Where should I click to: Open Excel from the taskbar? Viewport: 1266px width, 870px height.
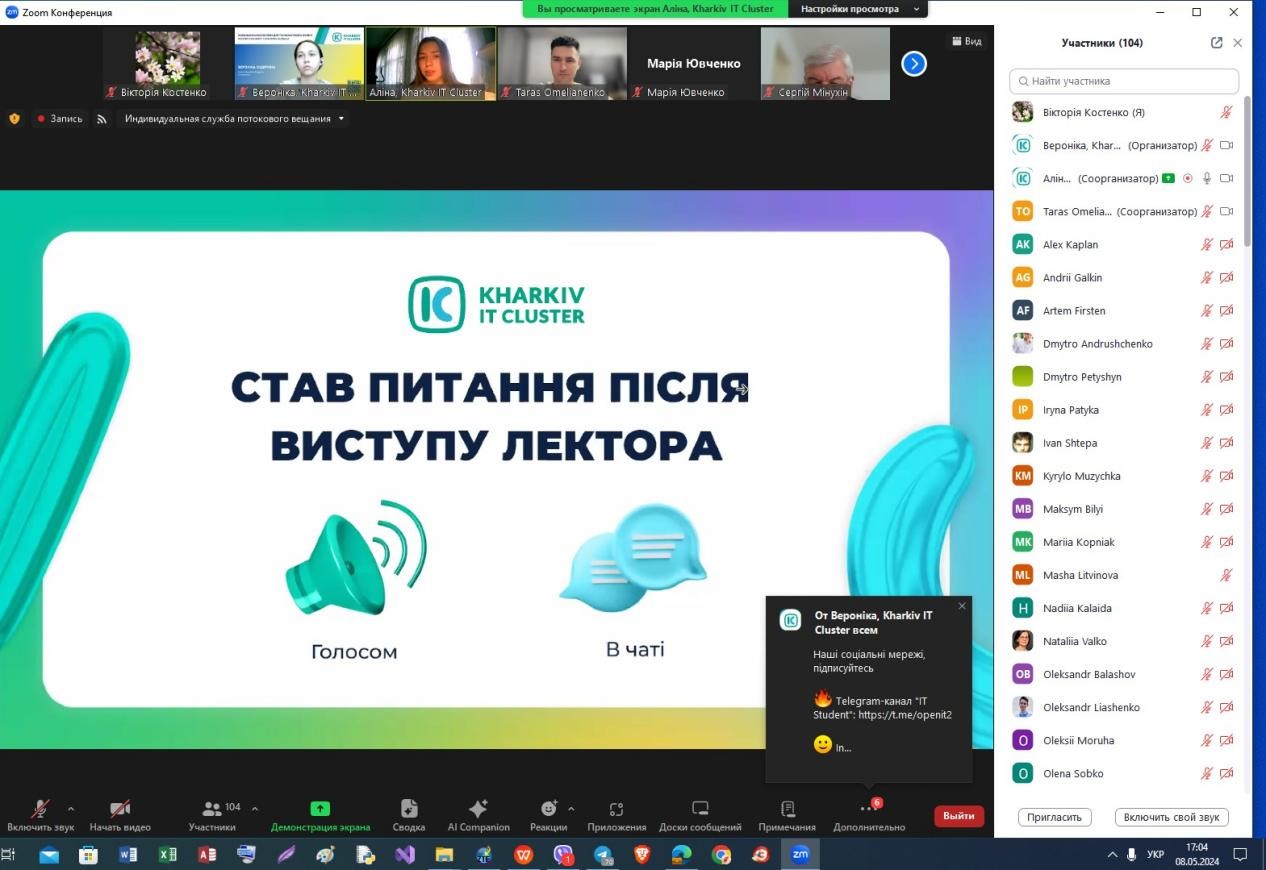pos(167,855)
